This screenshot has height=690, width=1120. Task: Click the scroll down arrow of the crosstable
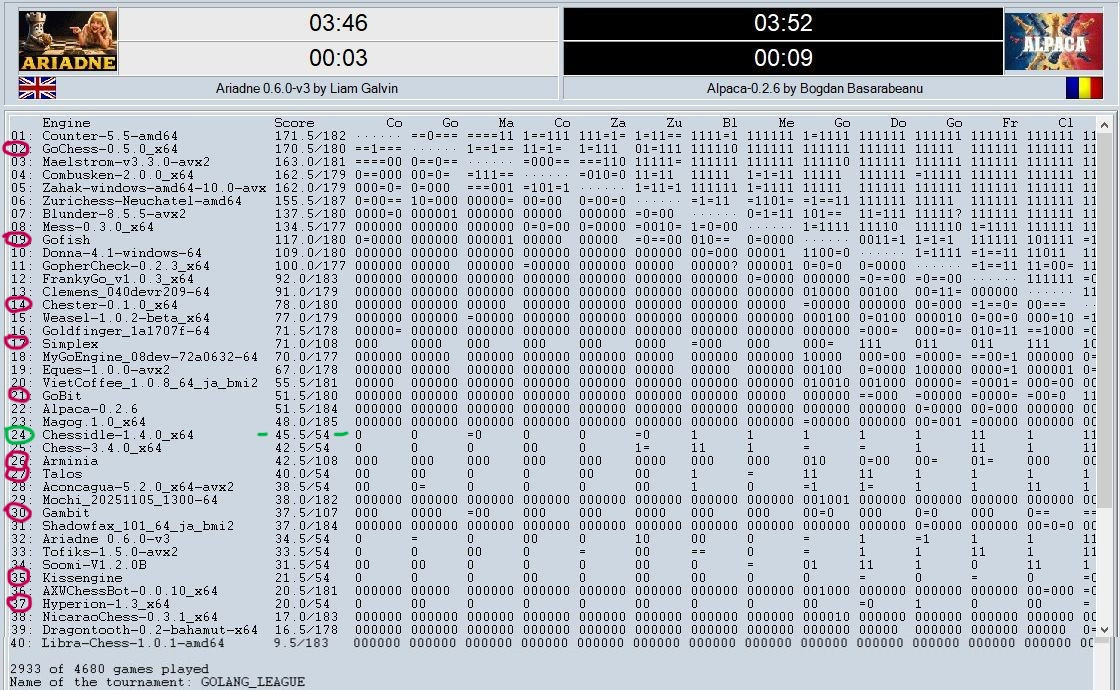1104,629
